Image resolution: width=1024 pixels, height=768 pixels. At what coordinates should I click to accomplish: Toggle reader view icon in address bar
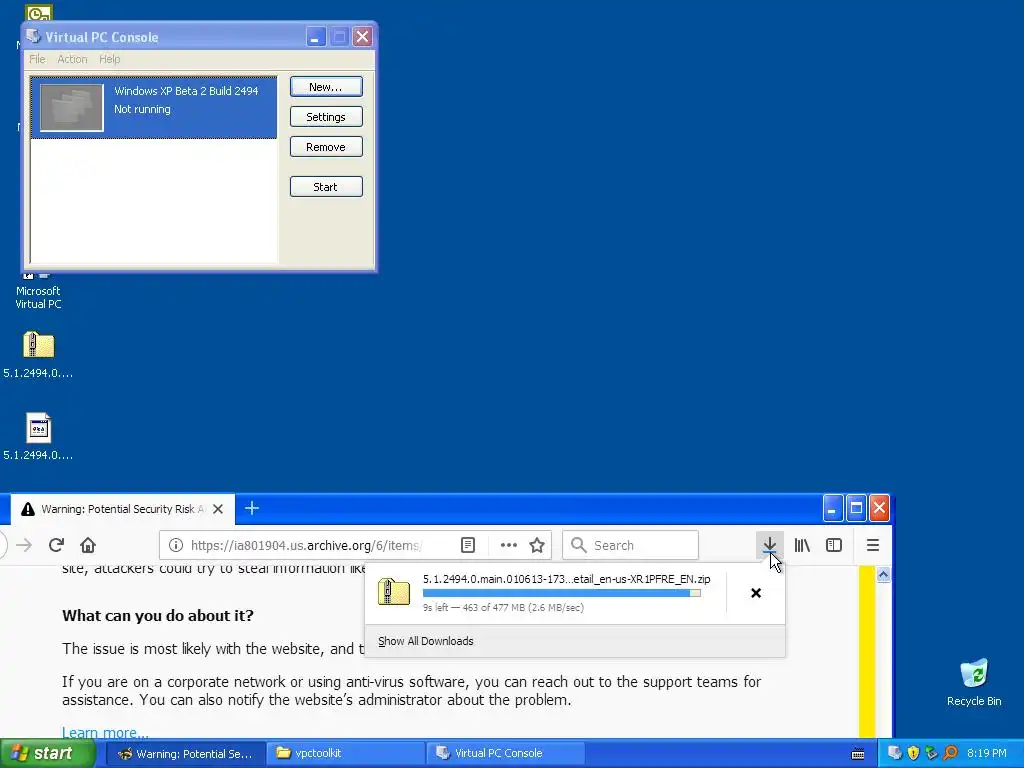click(468, 545)
